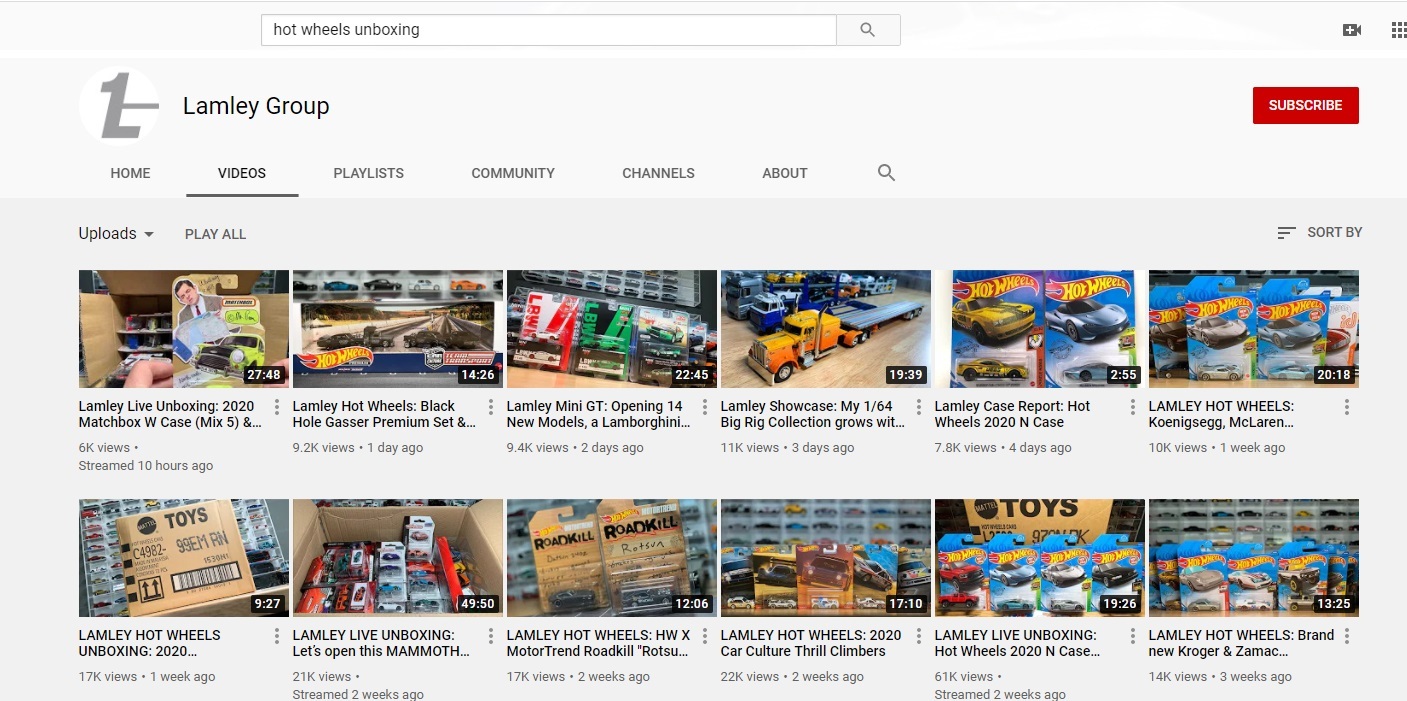Viewport: 1407px width, 701px height.
Task: Play the Black Hole Gasser thumbnail (14:26)
Action: pos(398,329)
